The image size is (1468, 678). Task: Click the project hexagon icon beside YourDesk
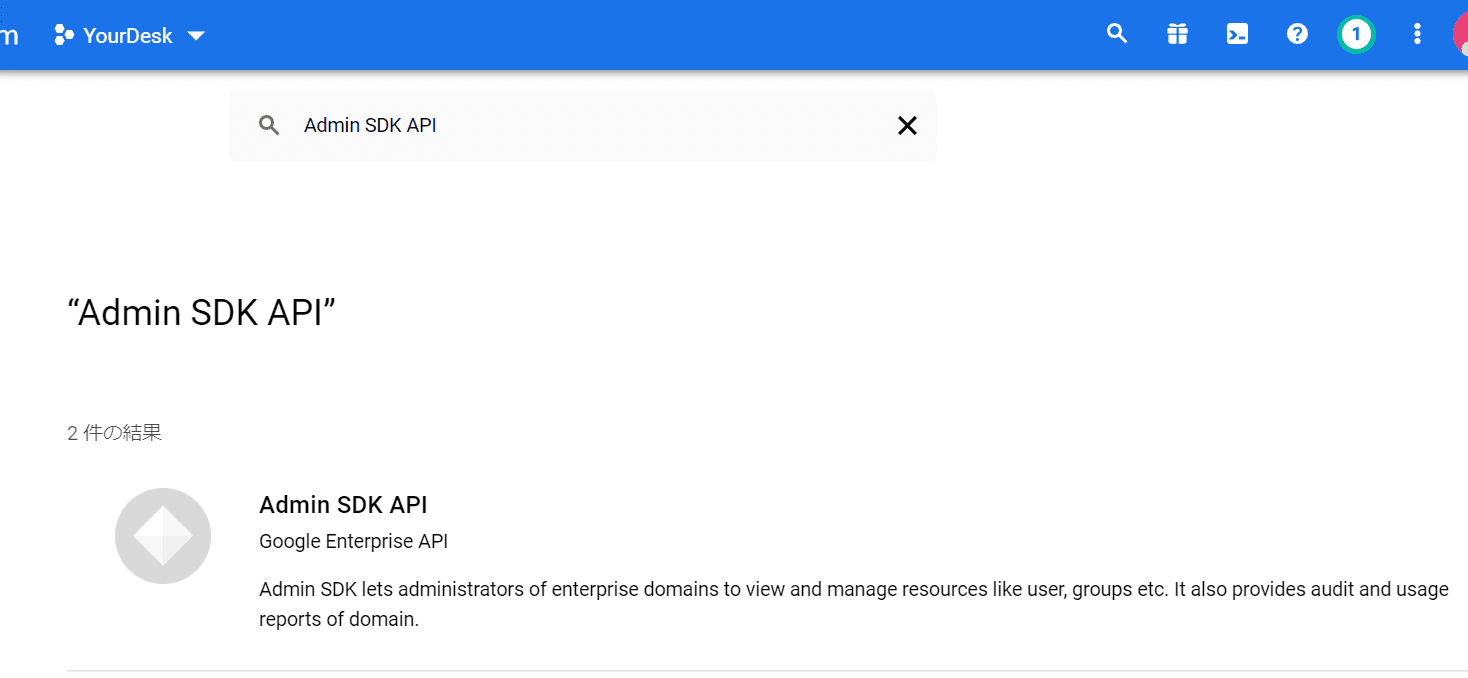[64, 36]
